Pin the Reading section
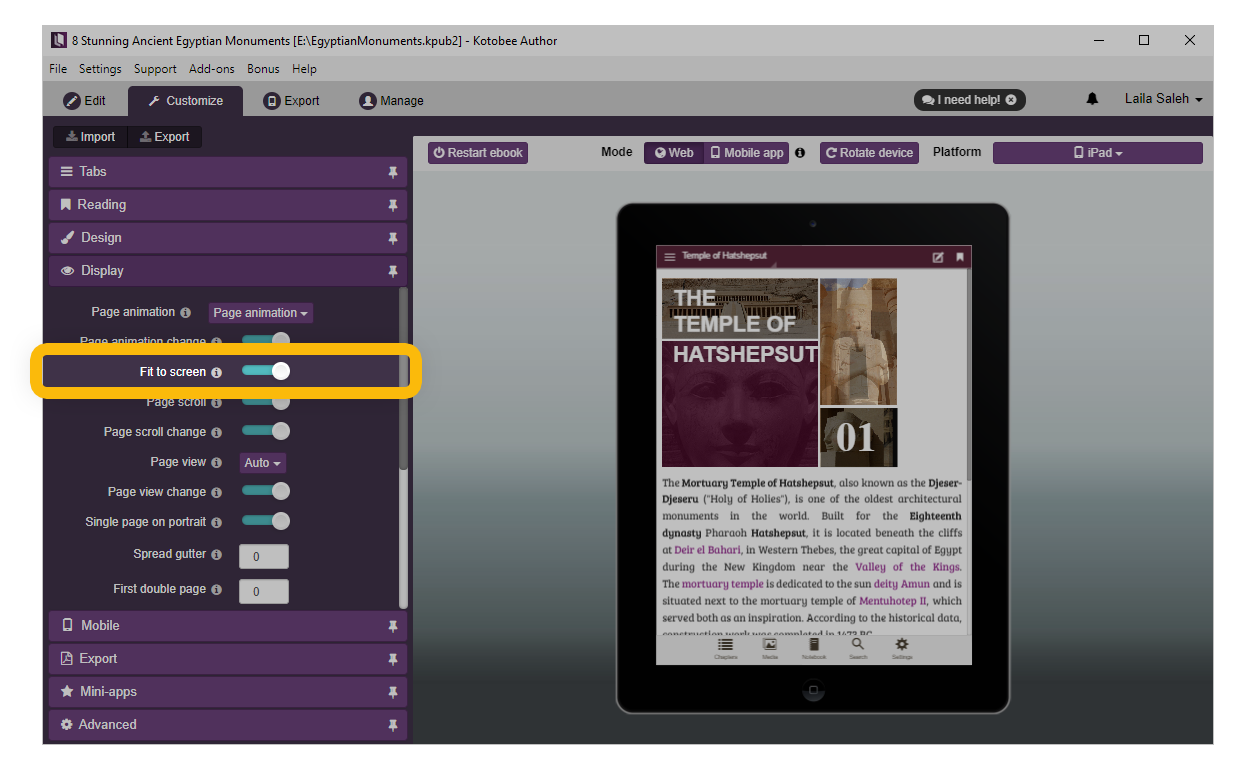 click(x=393, y=205)
